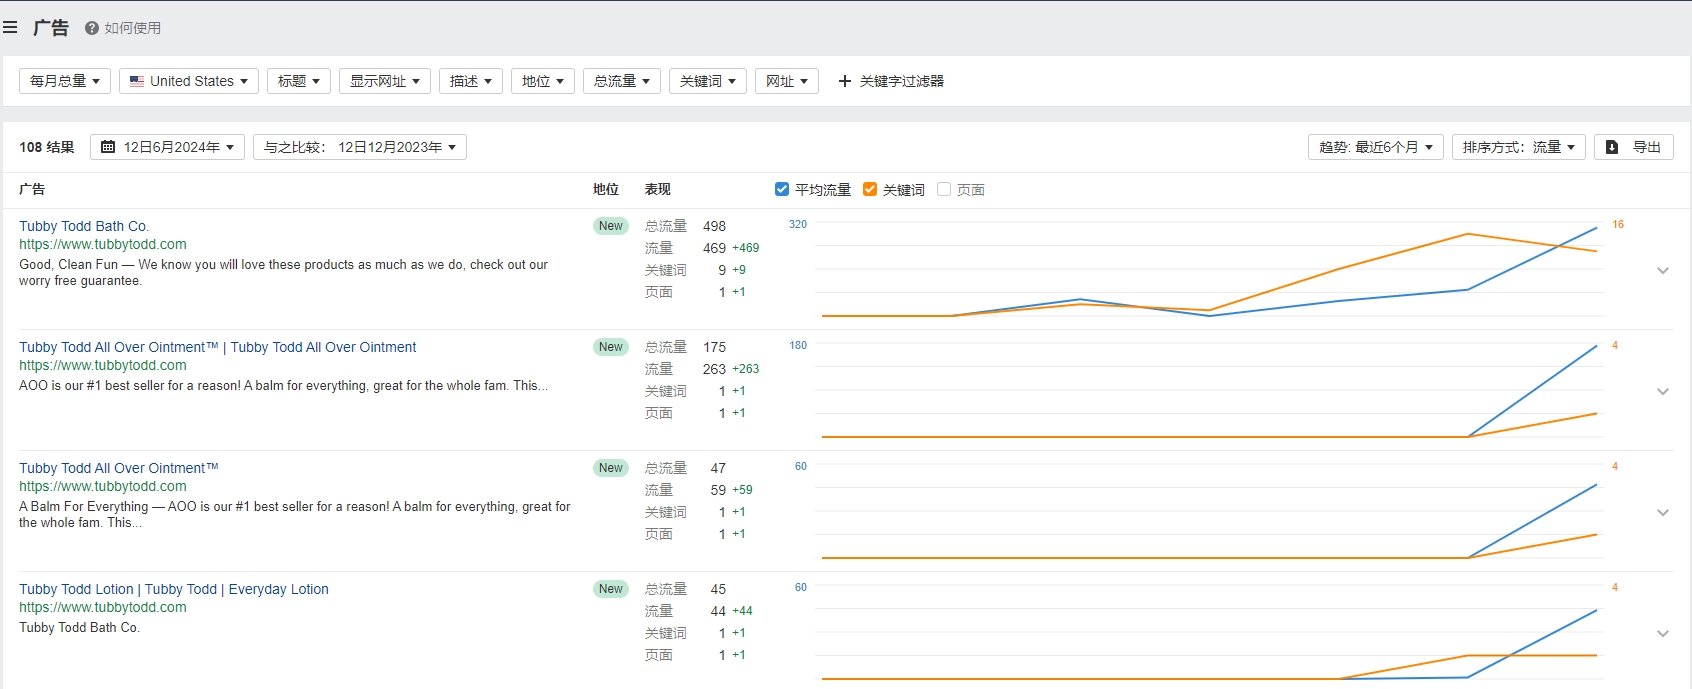Screen dimensions: 1692x689
Task: Click the export download icon
Action: (x=1612, y=147)
